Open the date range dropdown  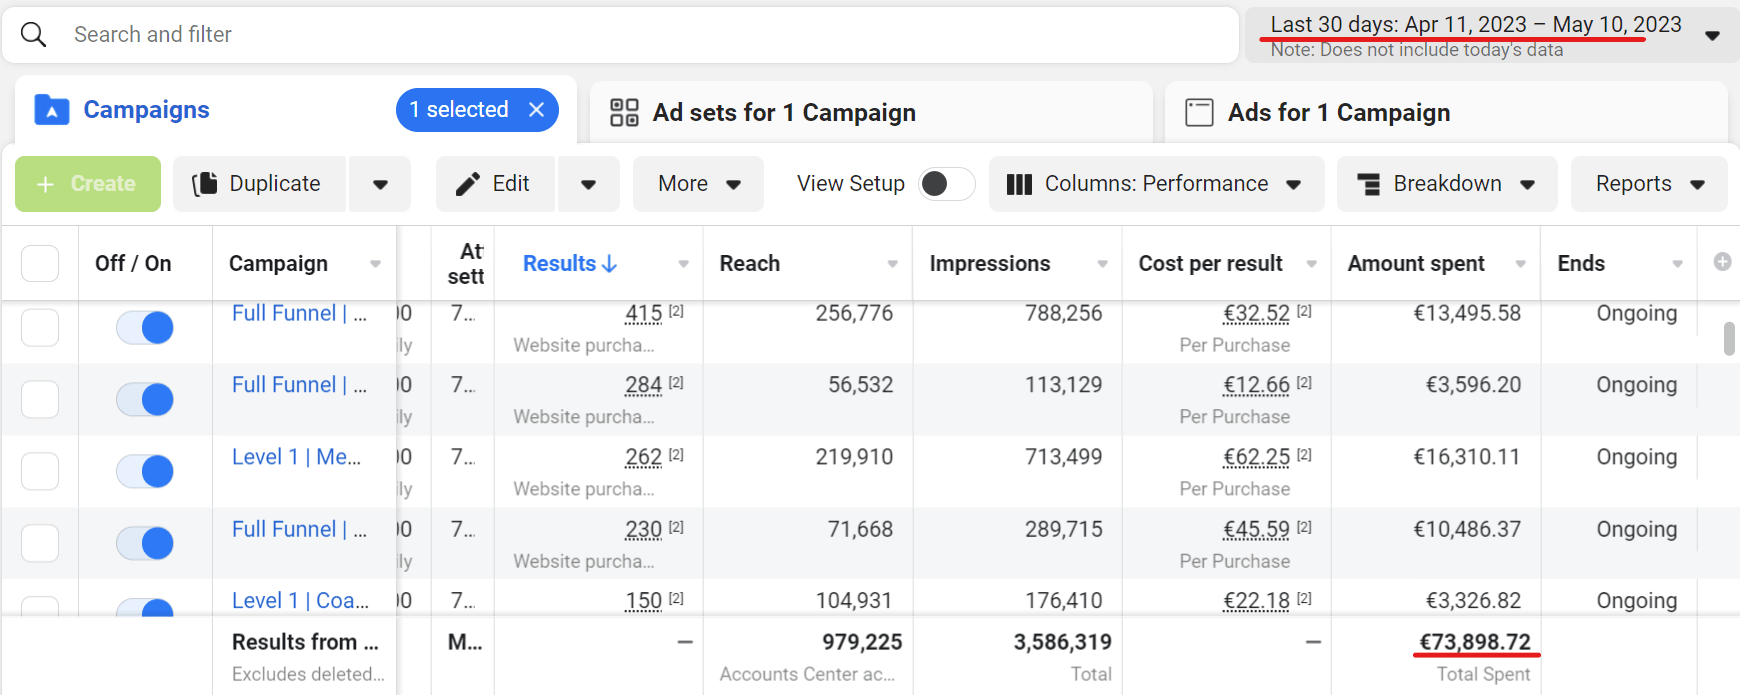pyautogui.click(x=1712, y=35)
